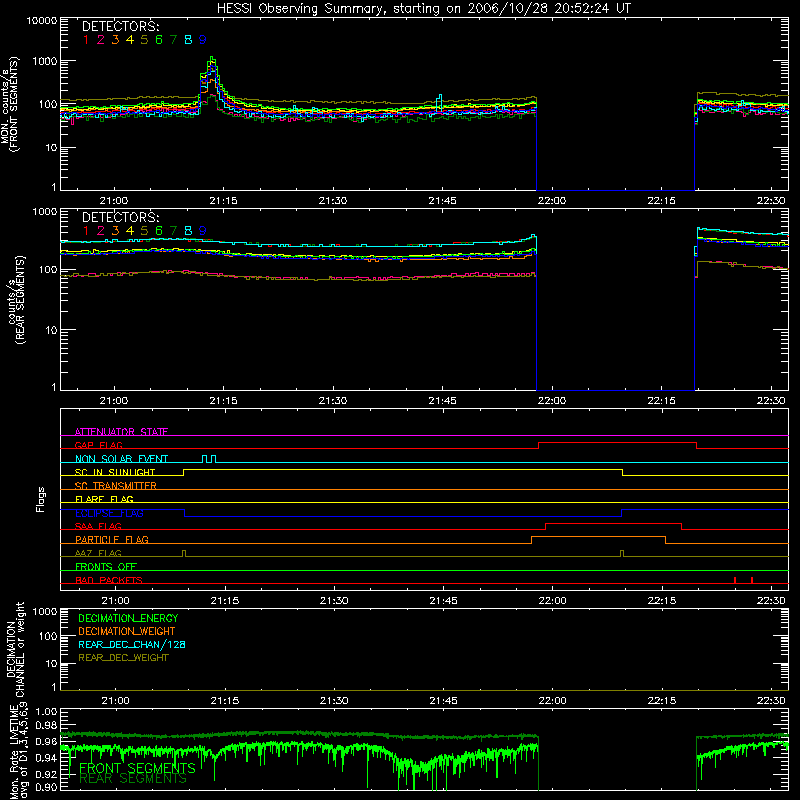Select detector 6 in front segments legend
Screen dimensions: 800x800
159,40
